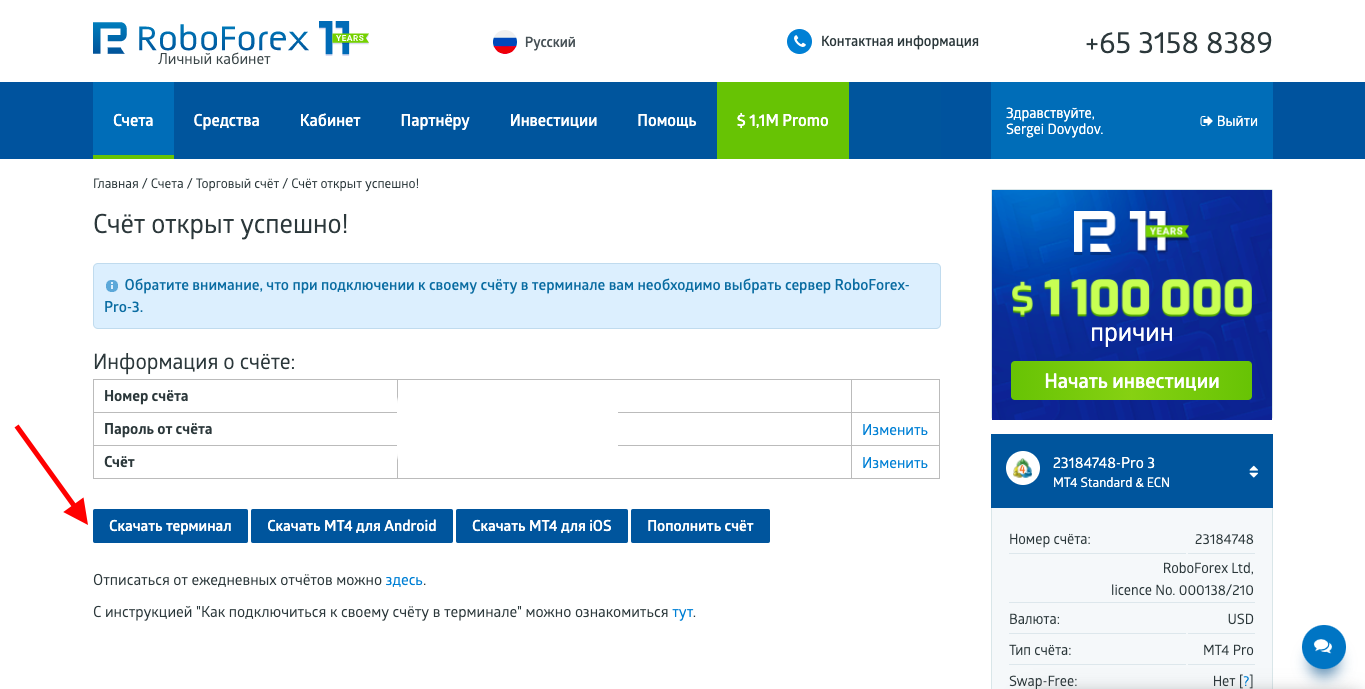Click Изменить in the Пароль от счёта row
1365x689 pixels.
click(x=895, y=429)
